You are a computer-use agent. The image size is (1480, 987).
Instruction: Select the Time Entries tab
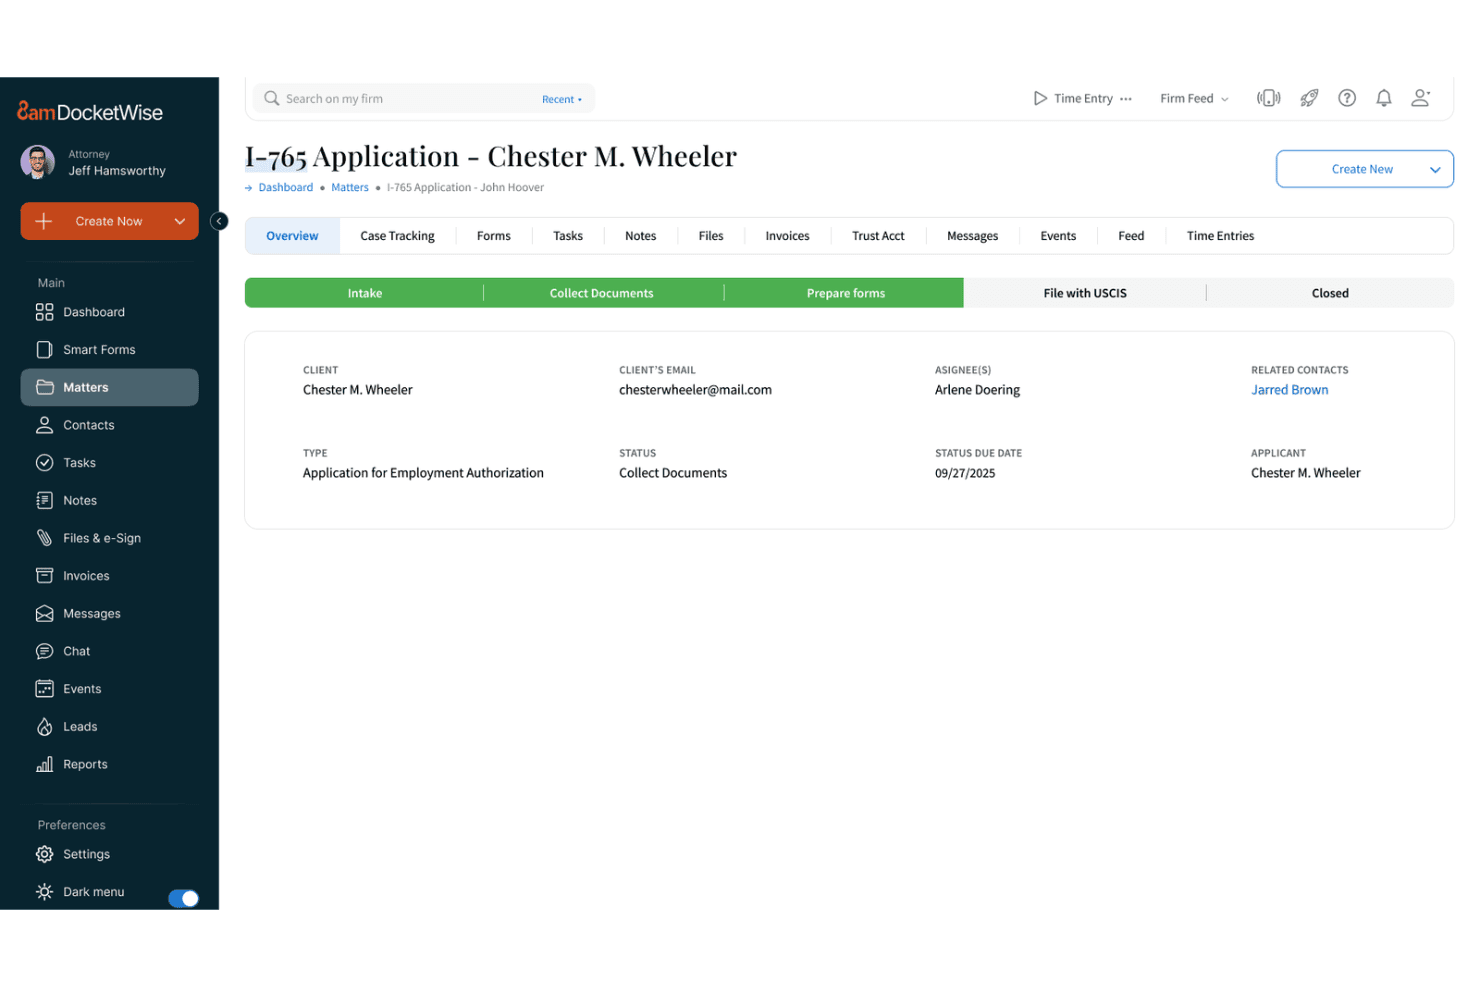coord(1220,236)
